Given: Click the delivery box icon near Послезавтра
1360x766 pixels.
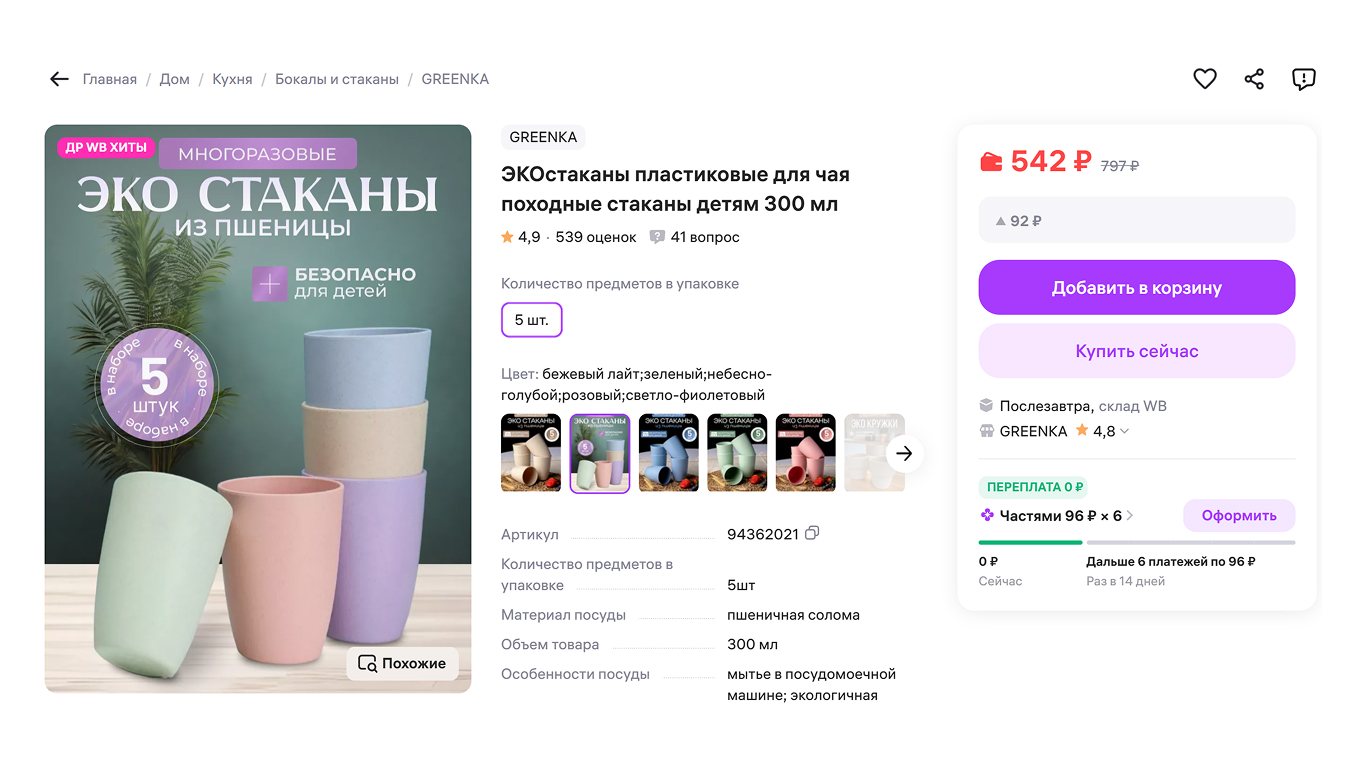Looking at the screenshot, I should click(x=985, y=405).
